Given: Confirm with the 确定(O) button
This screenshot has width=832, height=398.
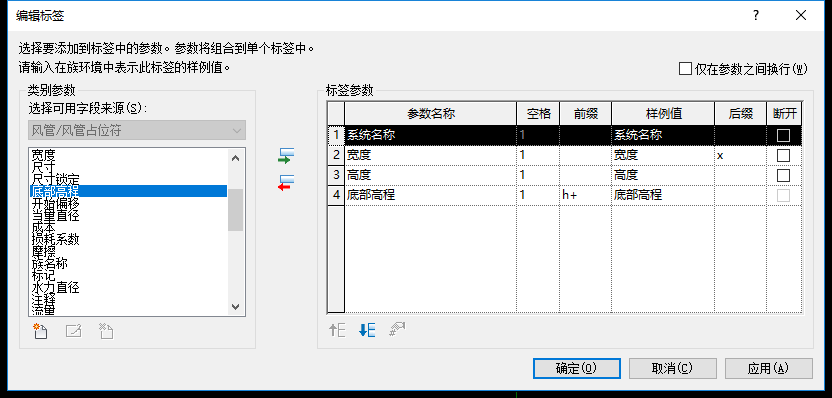Looking at the screenshot, I should (x=577, y=368).
